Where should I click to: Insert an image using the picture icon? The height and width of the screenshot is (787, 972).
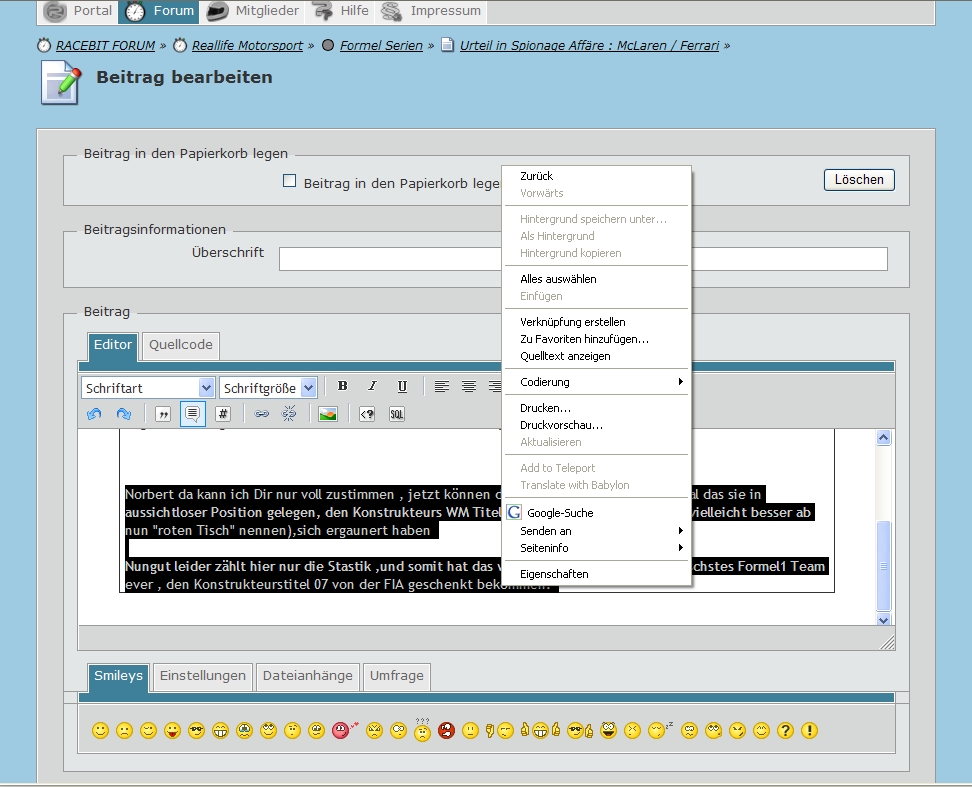click(327, 414)
